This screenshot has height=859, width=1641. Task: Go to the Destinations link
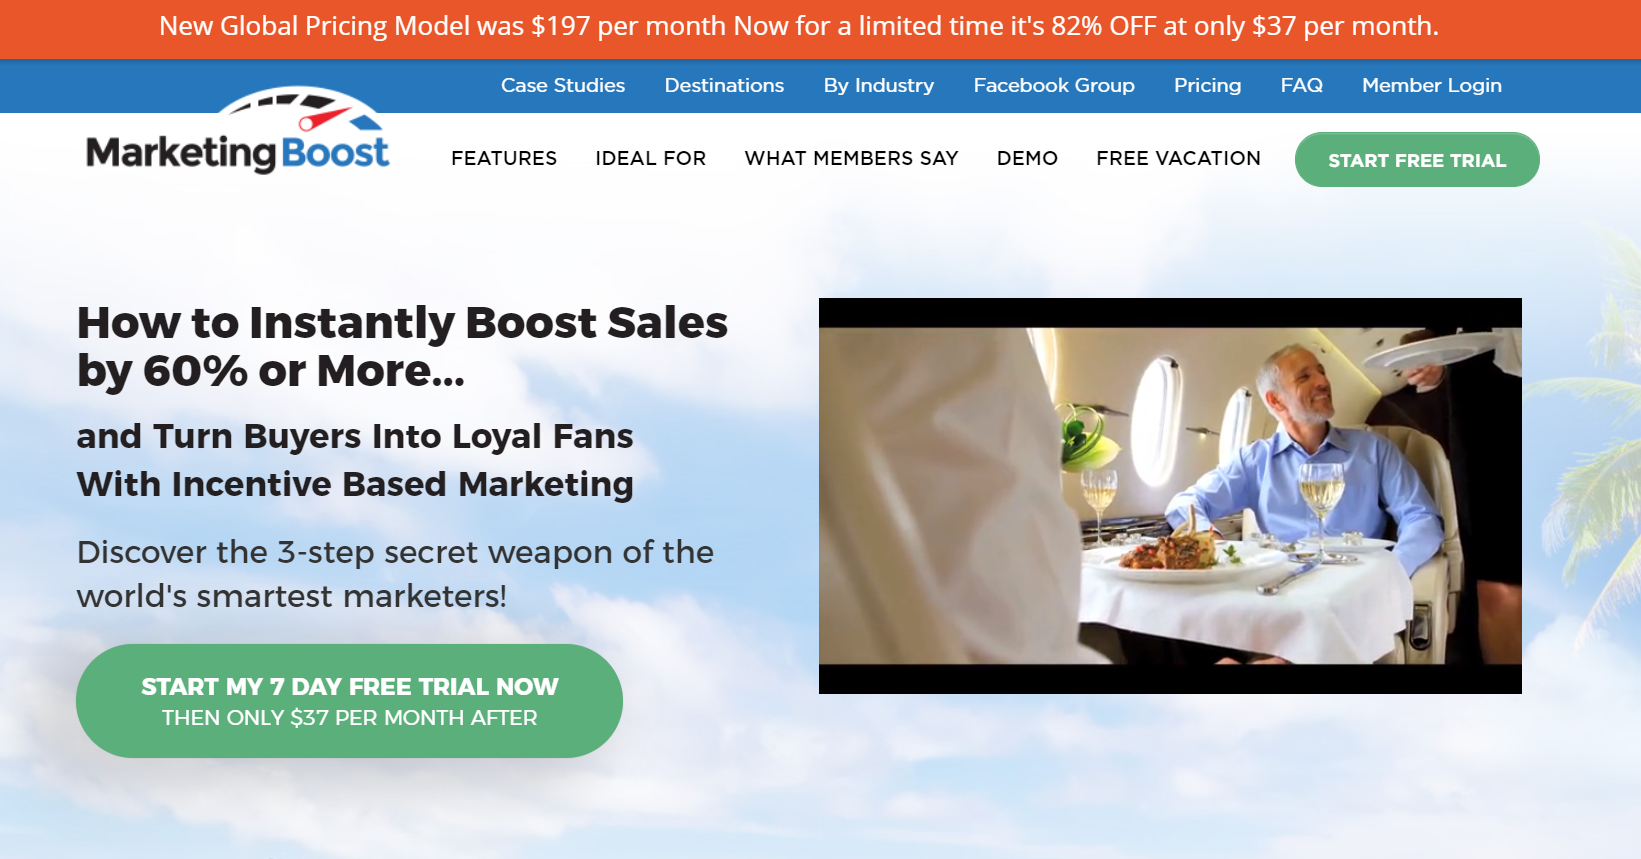[724, 86]
